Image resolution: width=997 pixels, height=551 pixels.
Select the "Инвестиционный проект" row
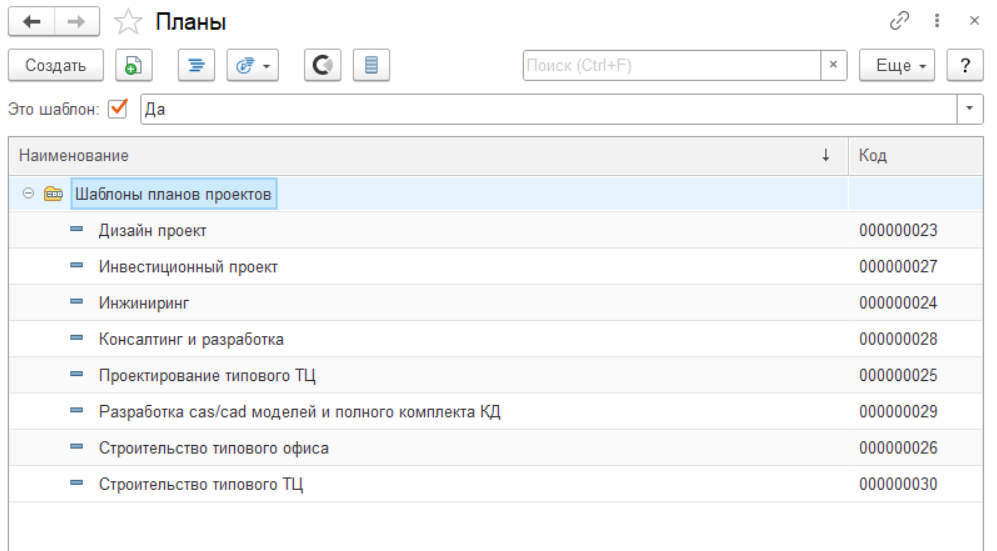click(x=188, y=267)
